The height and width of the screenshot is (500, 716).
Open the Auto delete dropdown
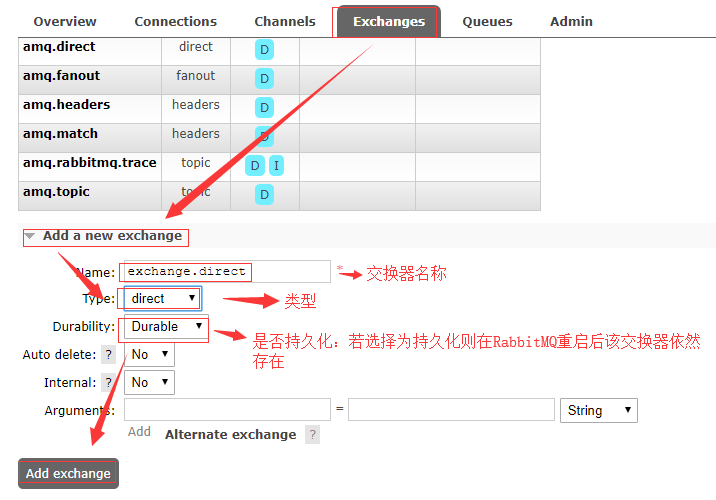coord(149,354)
